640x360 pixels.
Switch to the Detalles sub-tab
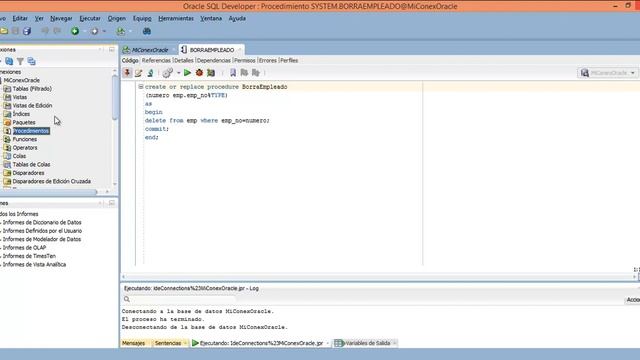(184, 60)
